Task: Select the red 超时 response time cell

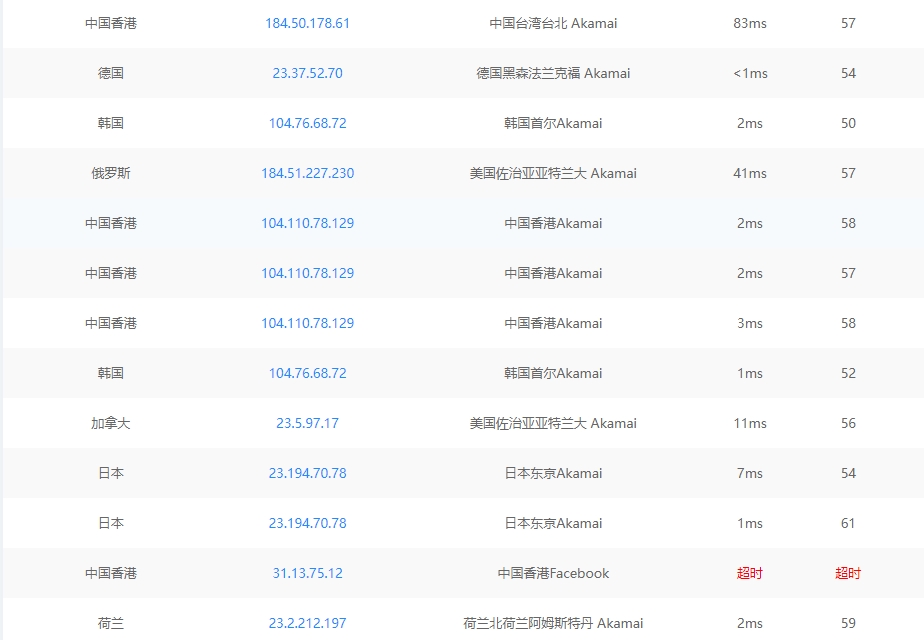Action: (x=749, y=573)
